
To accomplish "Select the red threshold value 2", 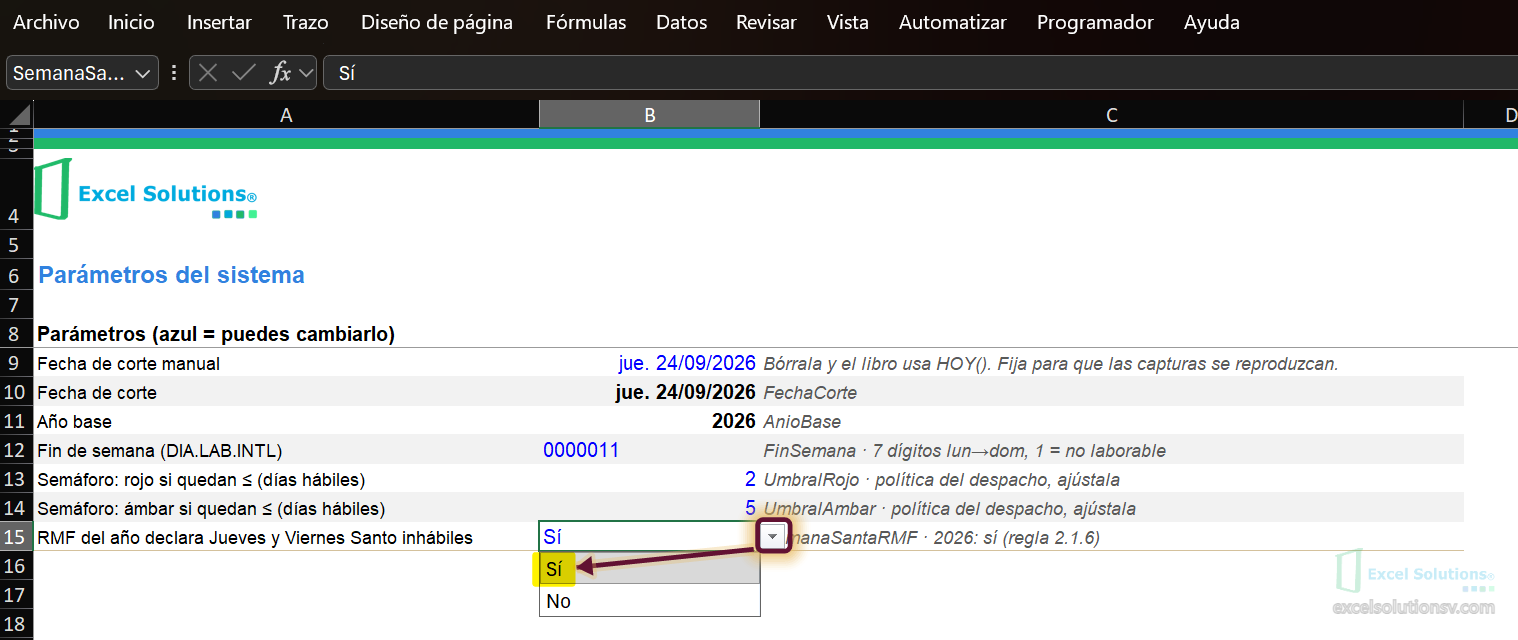I will (649, 479).
